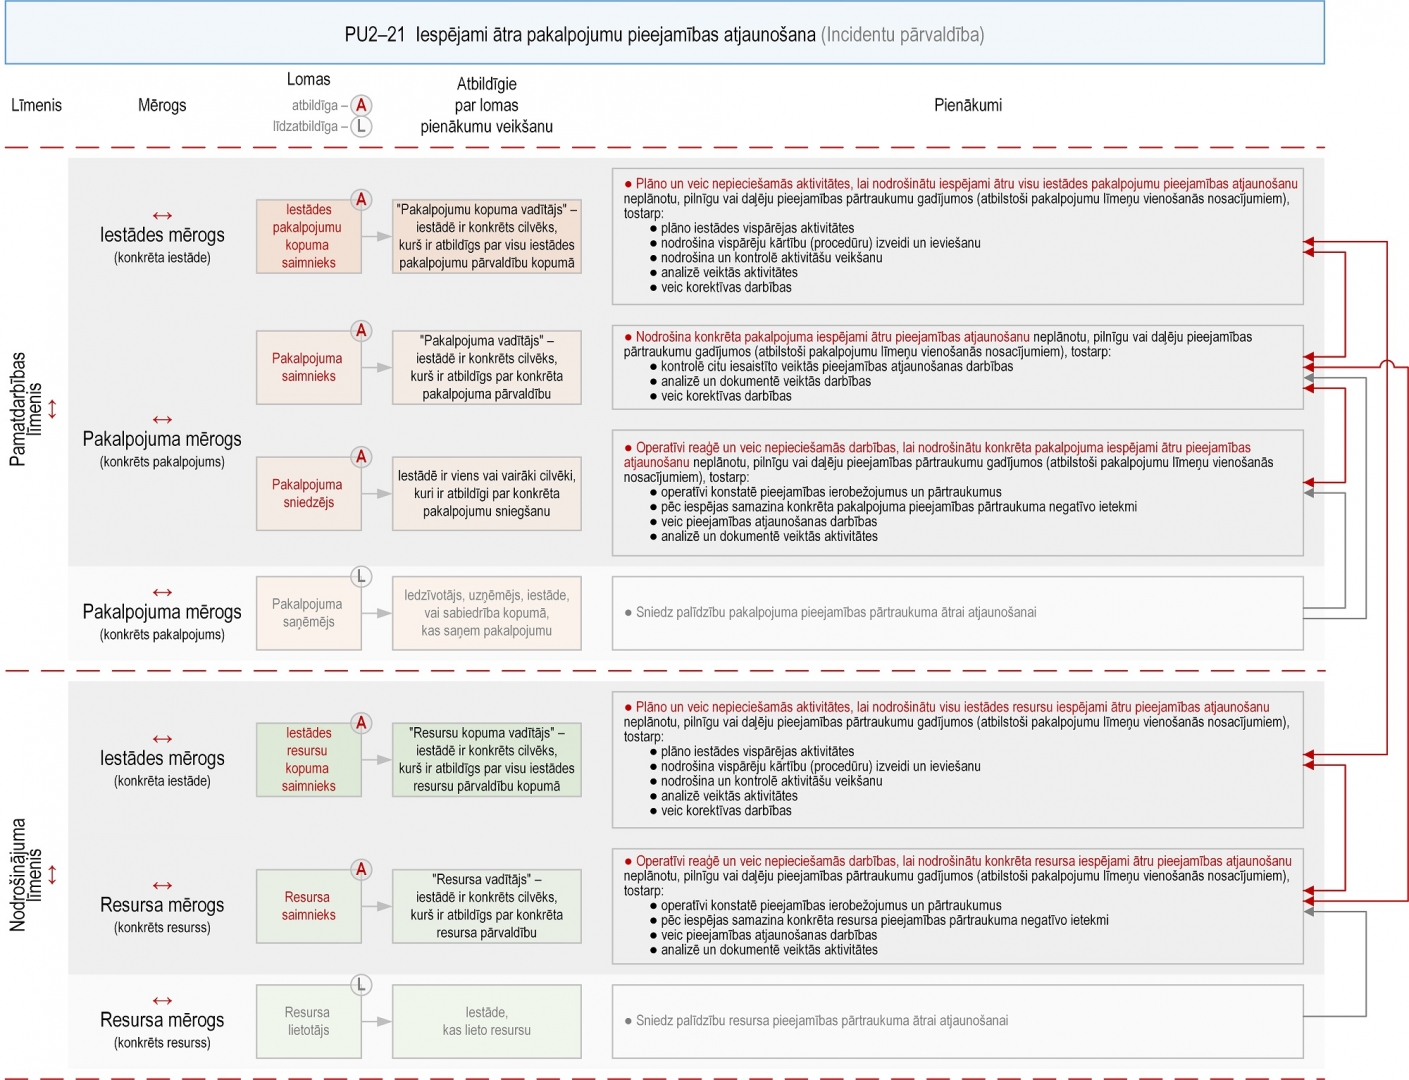The image size is (1409, 1080).
Task: Click double arrow above 'Pakalpojuma mērogs' beside Pakalpojuma sniedzējs
Action: pyautogui.click(x=162, y=420)
